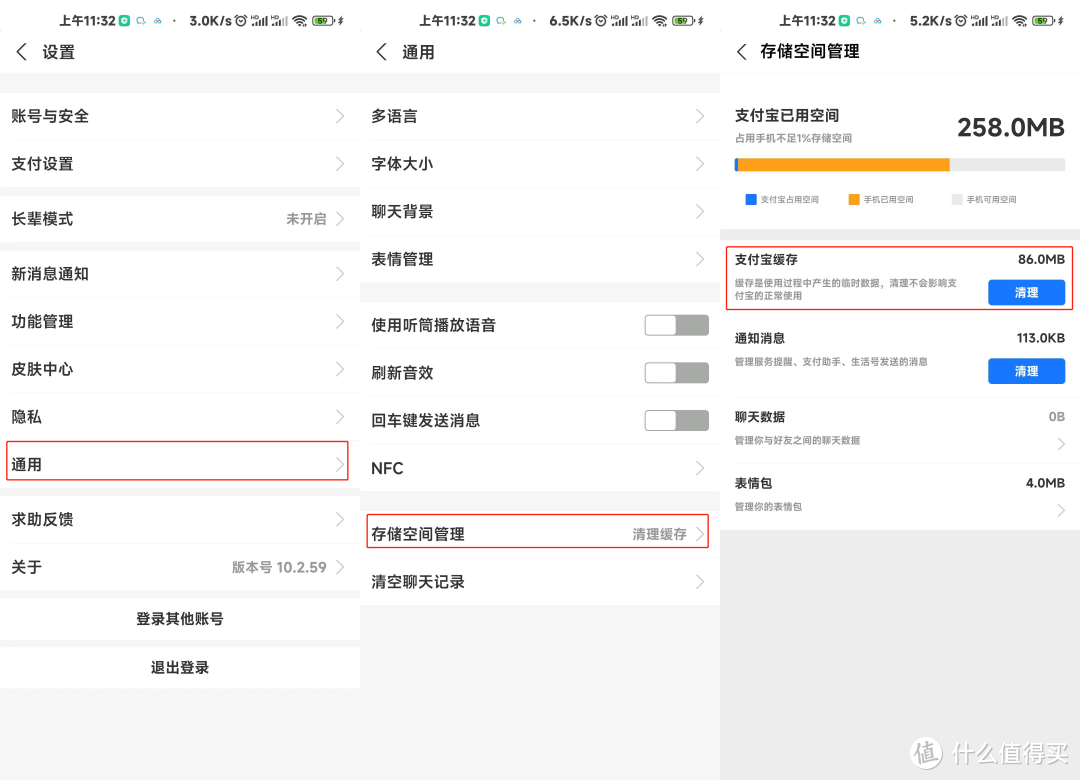Clear the 支付宝缓存 with 清理 button
The height and width of the screenshot is (780, 1080).
point(1026,292)
